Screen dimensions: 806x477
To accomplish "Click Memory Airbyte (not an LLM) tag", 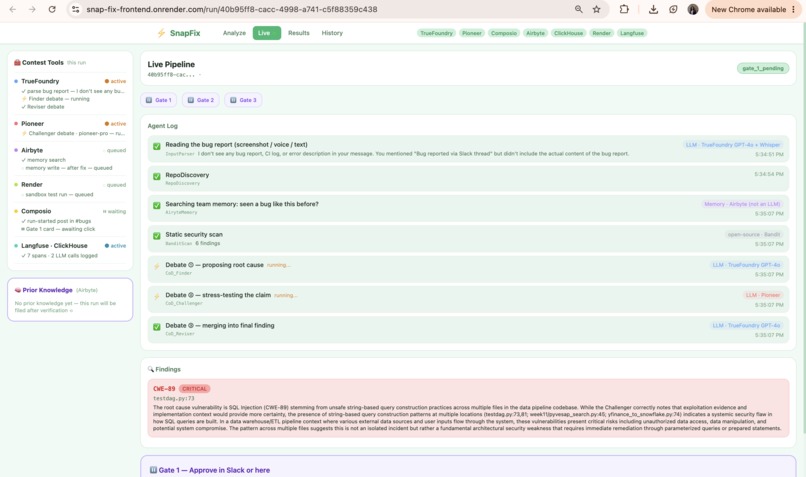I will click(x=742, y=204).
